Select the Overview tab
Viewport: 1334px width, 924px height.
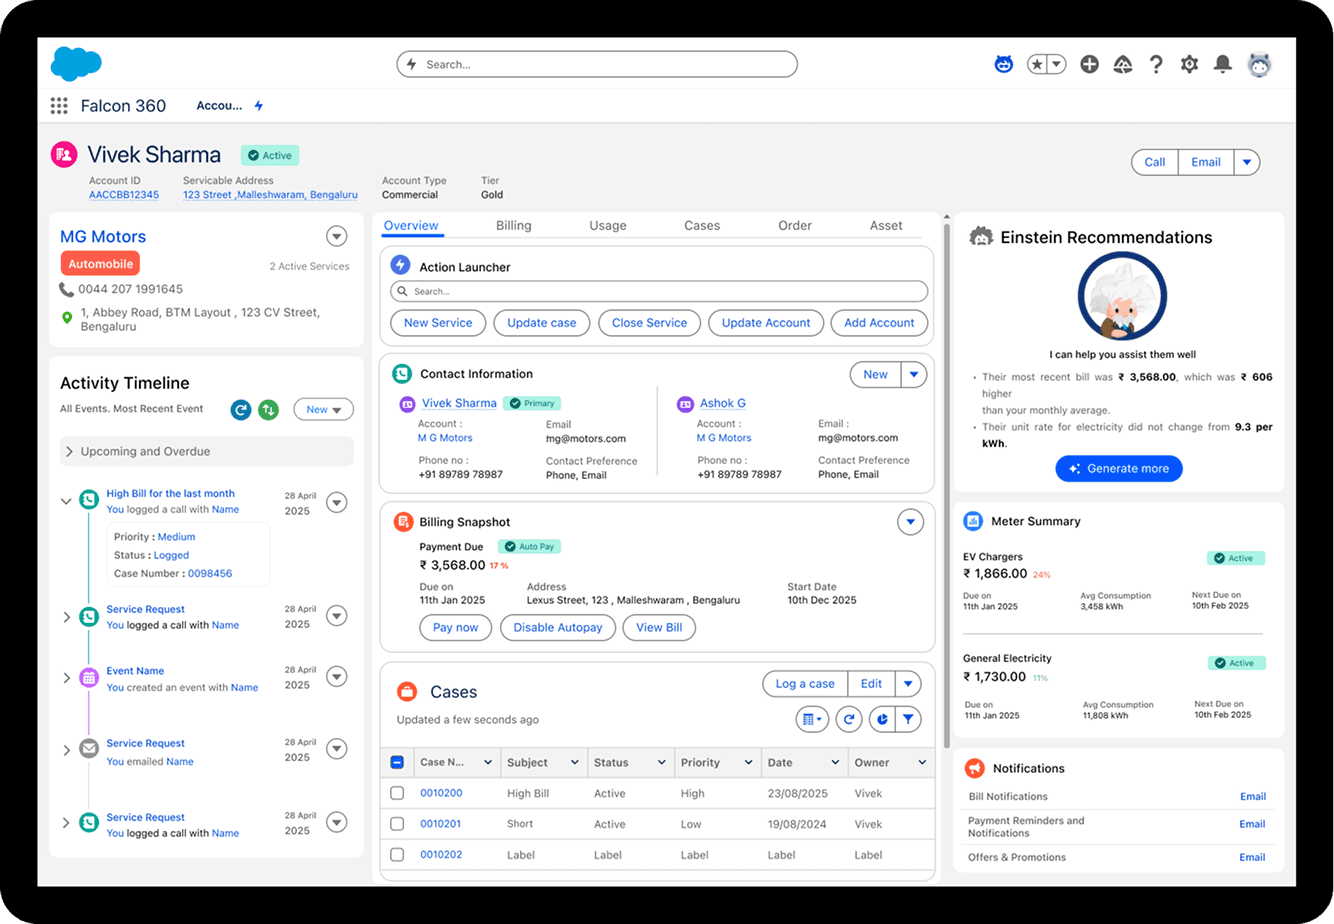click(411, 226)
